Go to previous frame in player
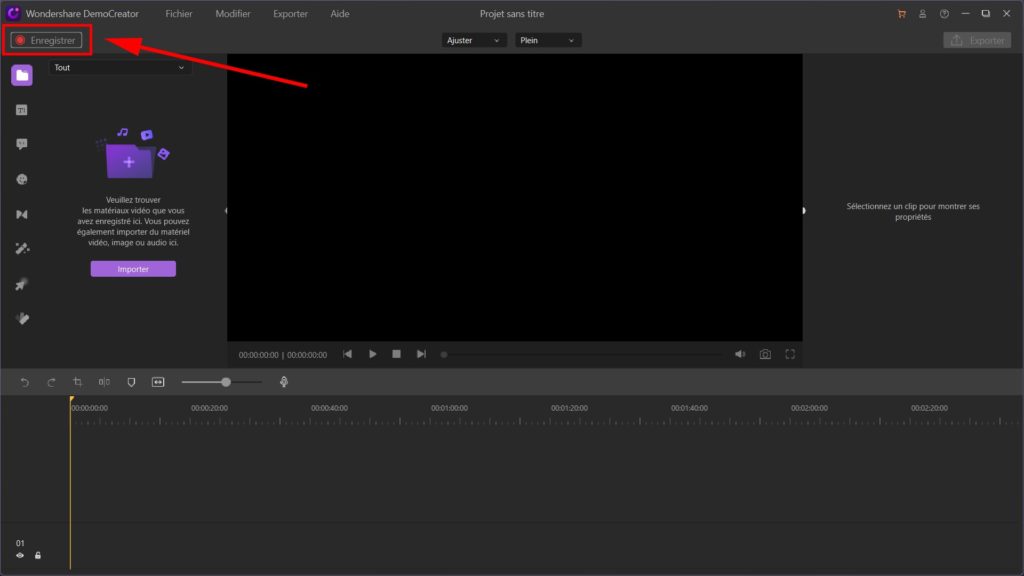1024x576 pixels. coord(347,354)
